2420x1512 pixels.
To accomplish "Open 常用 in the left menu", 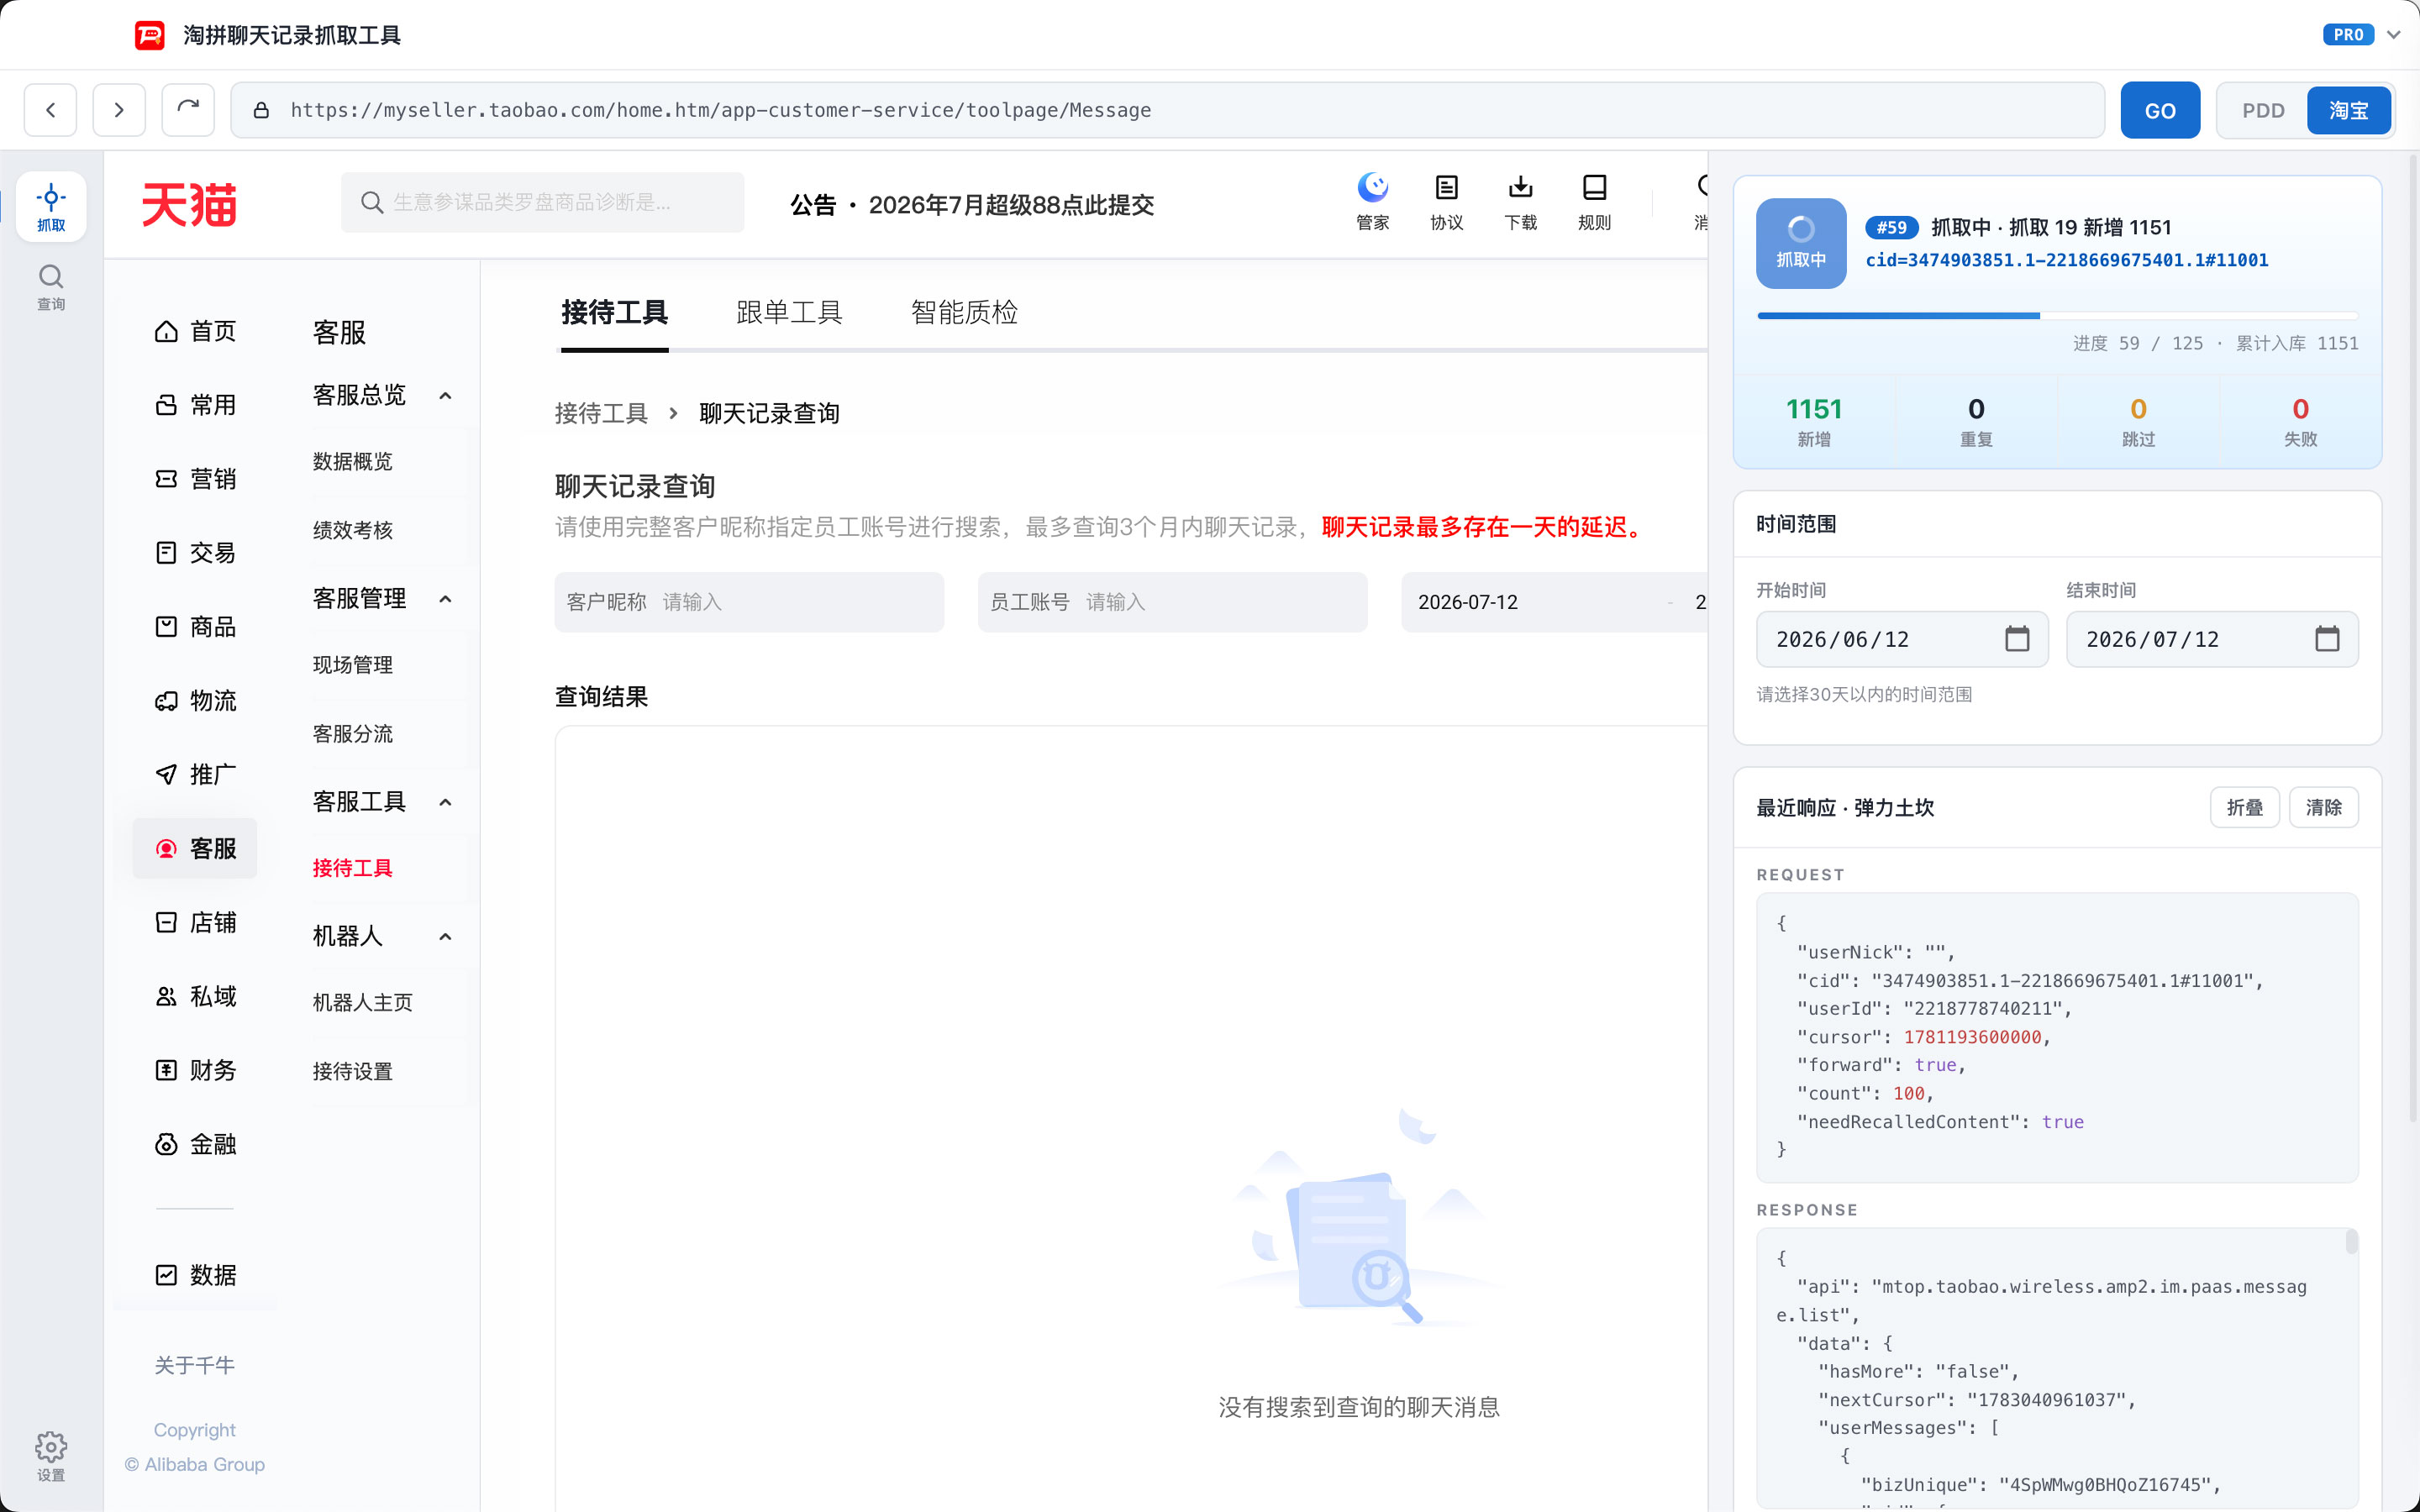I will [195, 405].
